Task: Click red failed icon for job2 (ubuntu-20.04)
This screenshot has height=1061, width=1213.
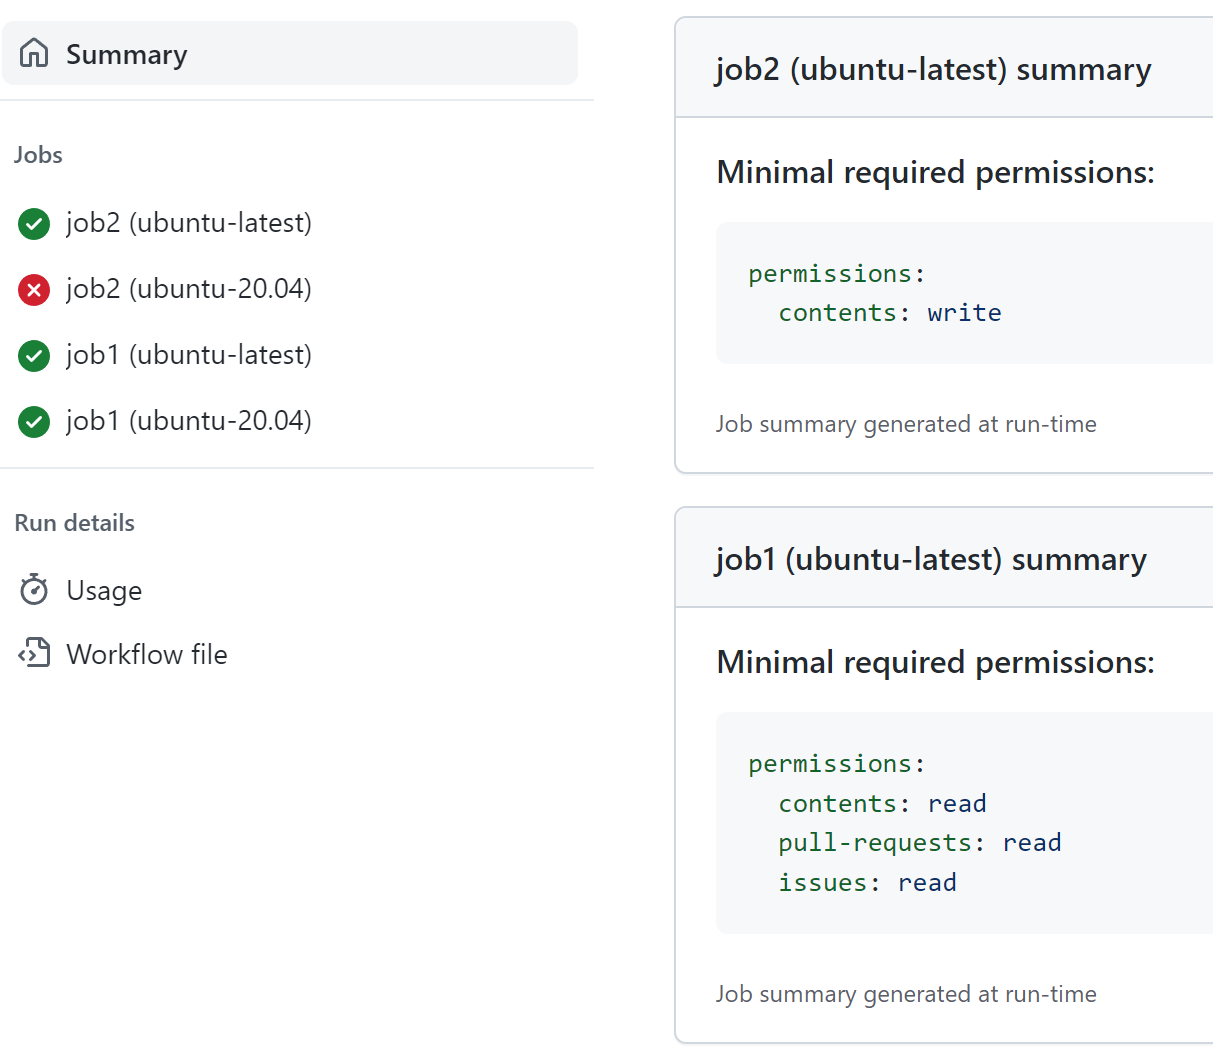Action: (x=34, y=289)
